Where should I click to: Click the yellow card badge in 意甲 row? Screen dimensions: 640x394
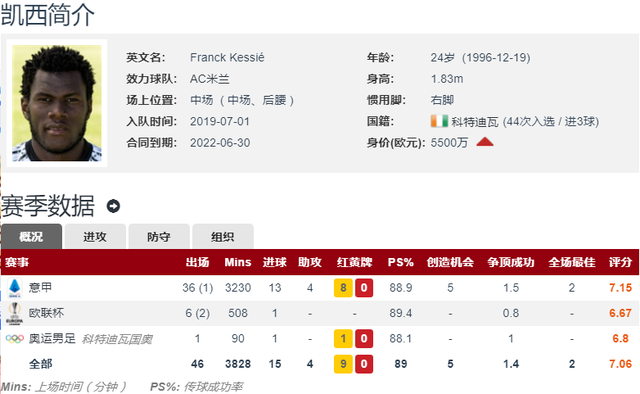(x=343, y=288)
